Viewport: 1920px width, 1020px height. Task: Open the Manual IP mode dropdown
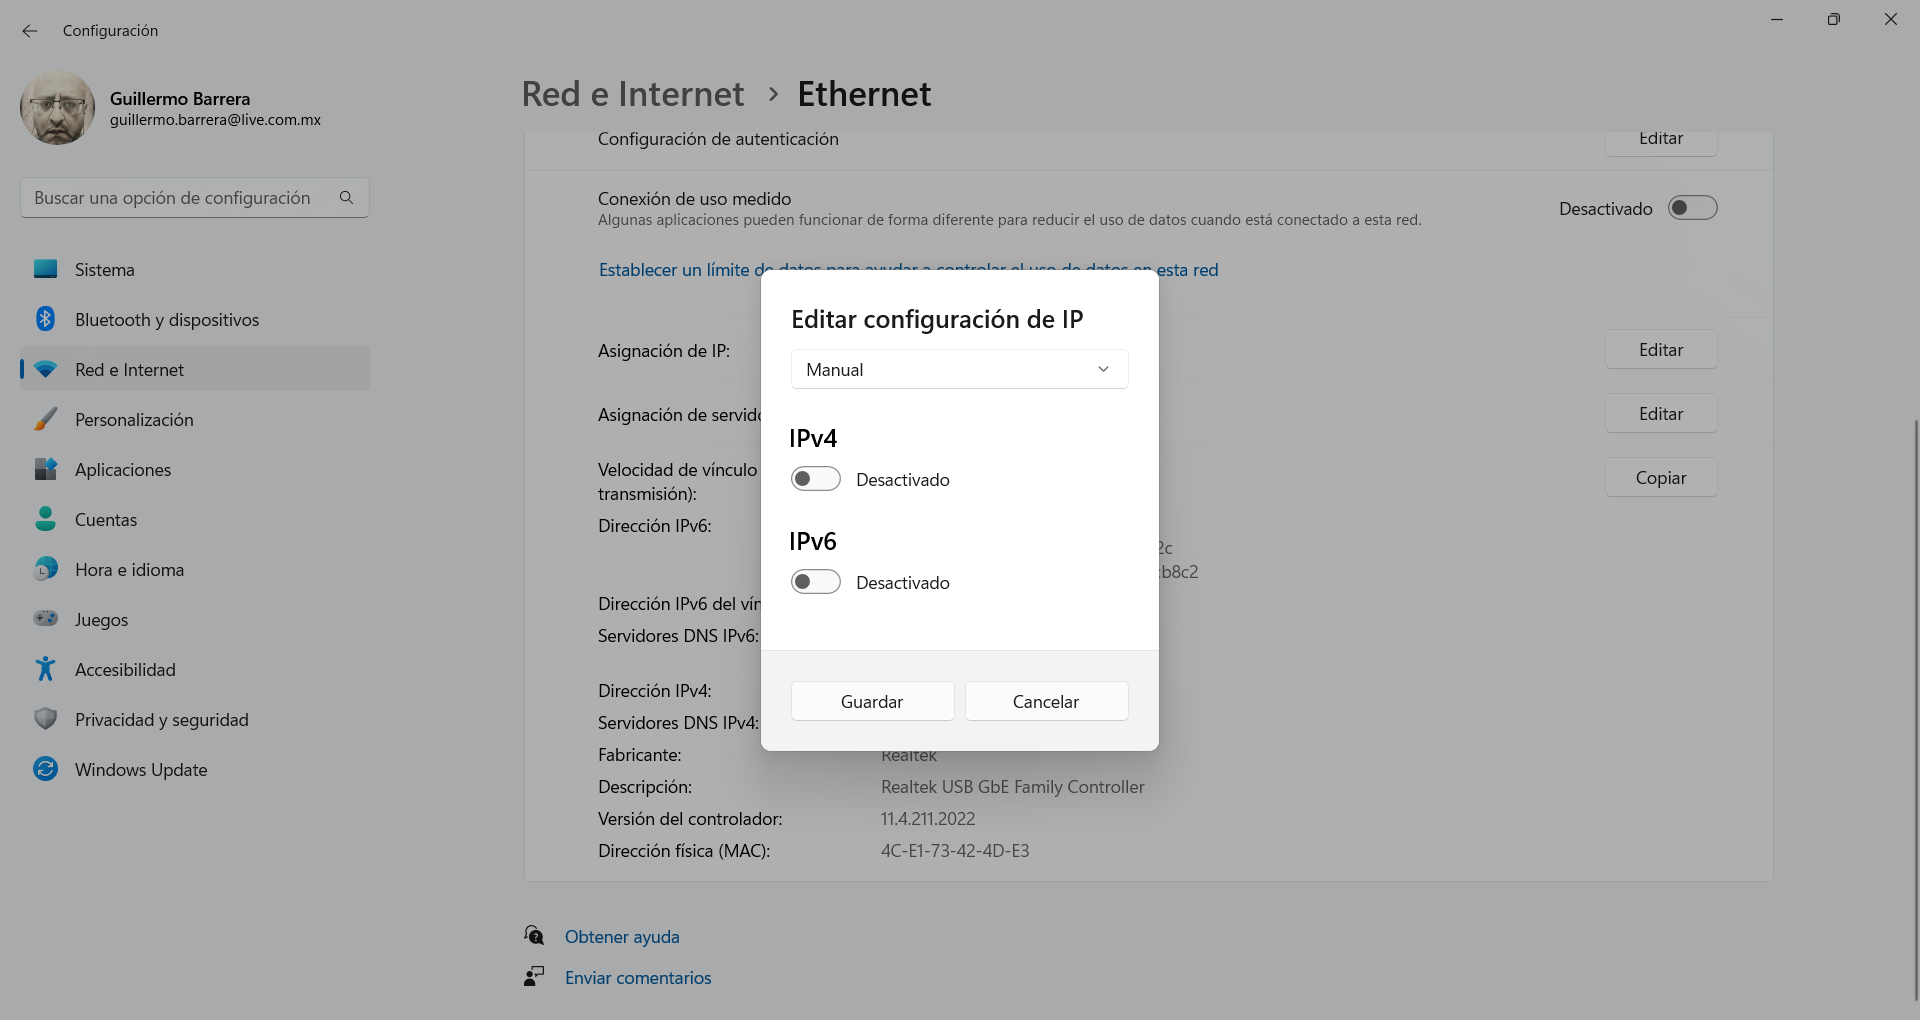coord(959,369)
